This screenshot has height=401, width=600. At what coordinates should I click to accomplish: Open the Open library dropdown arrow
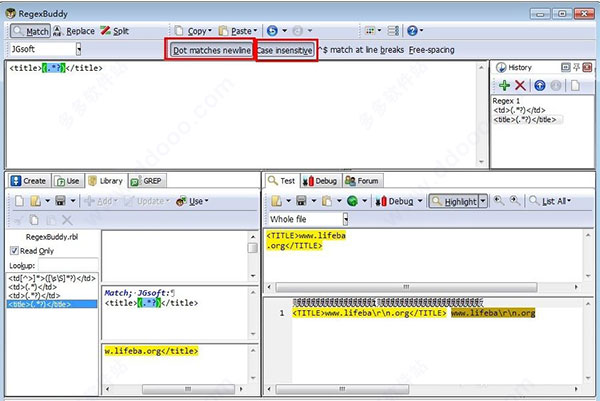[x=47, y=201]
